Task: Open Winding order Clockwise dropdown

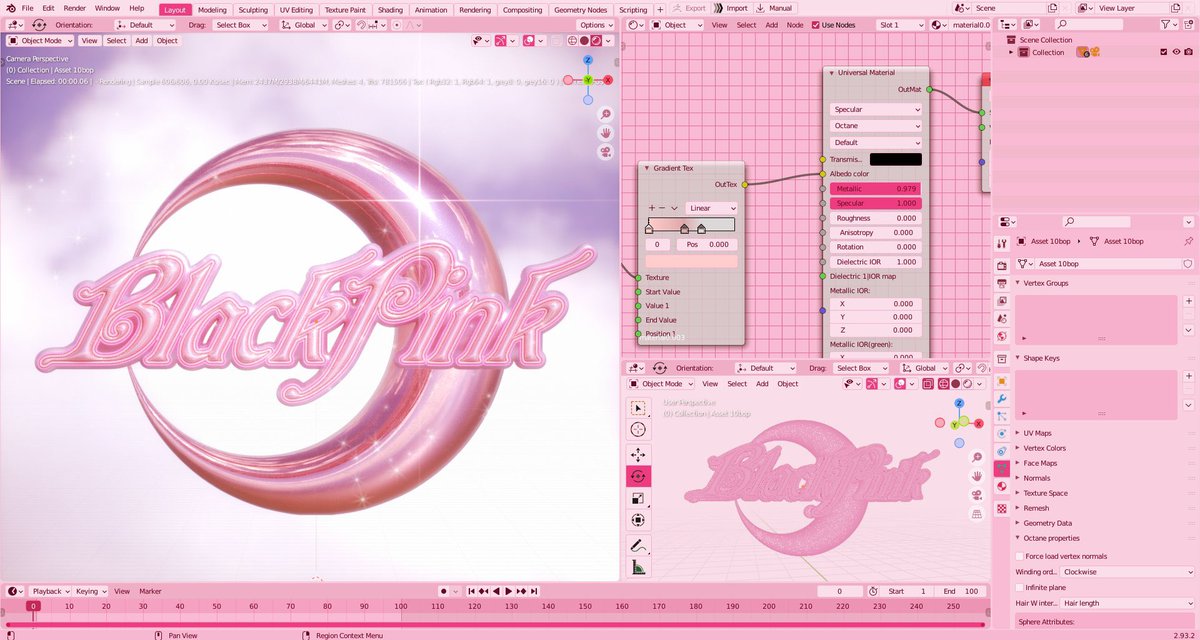Action: tap(1128, 572)
